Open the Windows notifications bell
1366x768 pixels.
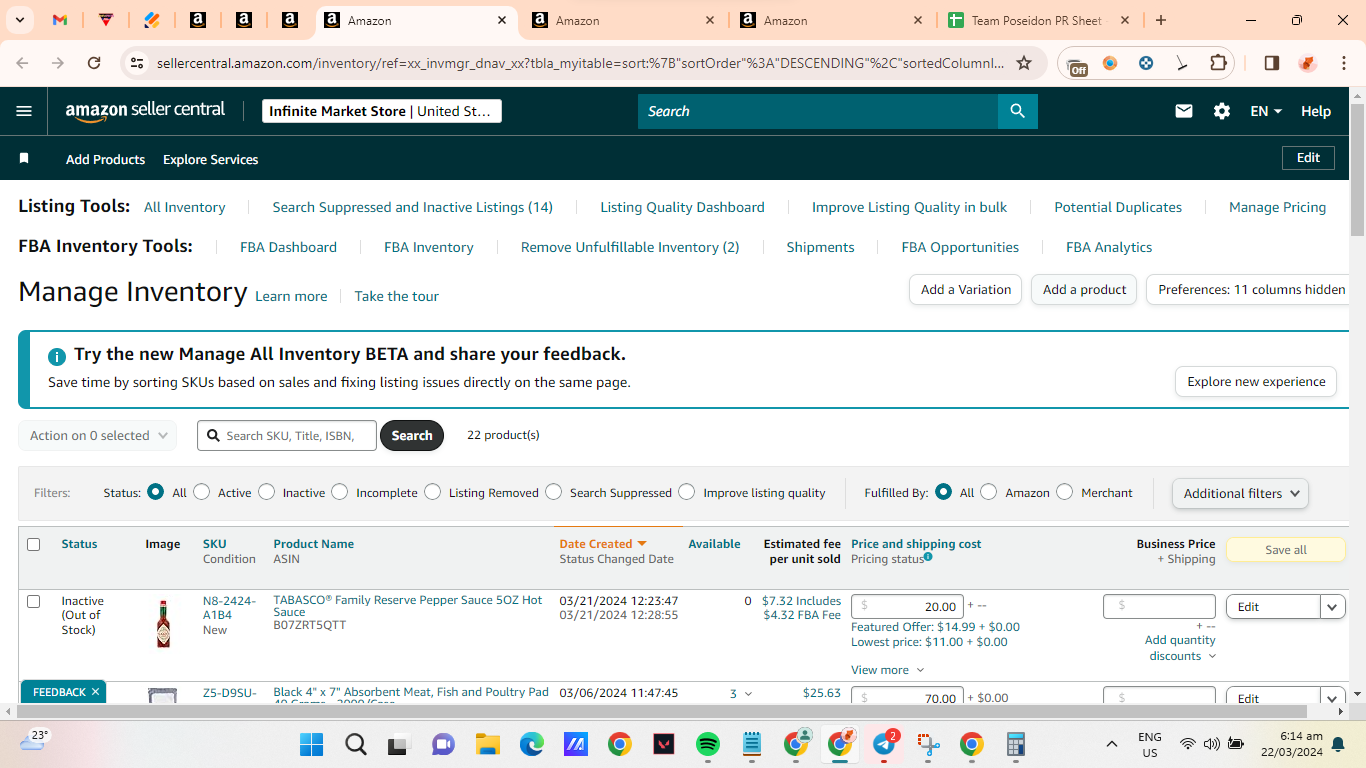[1338, 744]
